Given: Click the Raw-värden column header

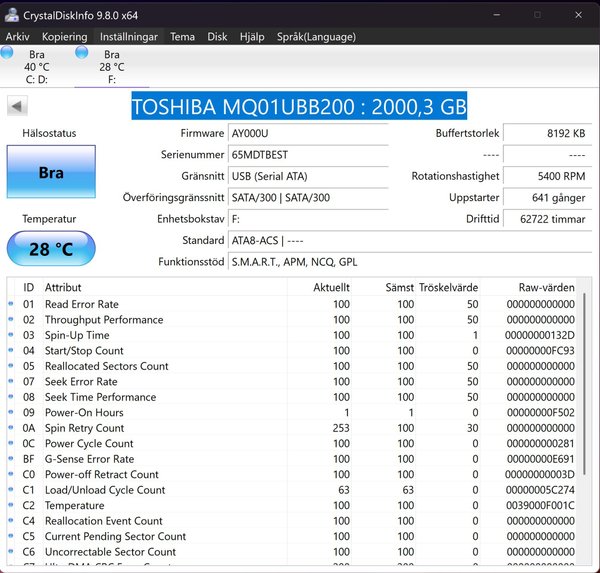Looking at the screenshot, I should tap(546, 287).
